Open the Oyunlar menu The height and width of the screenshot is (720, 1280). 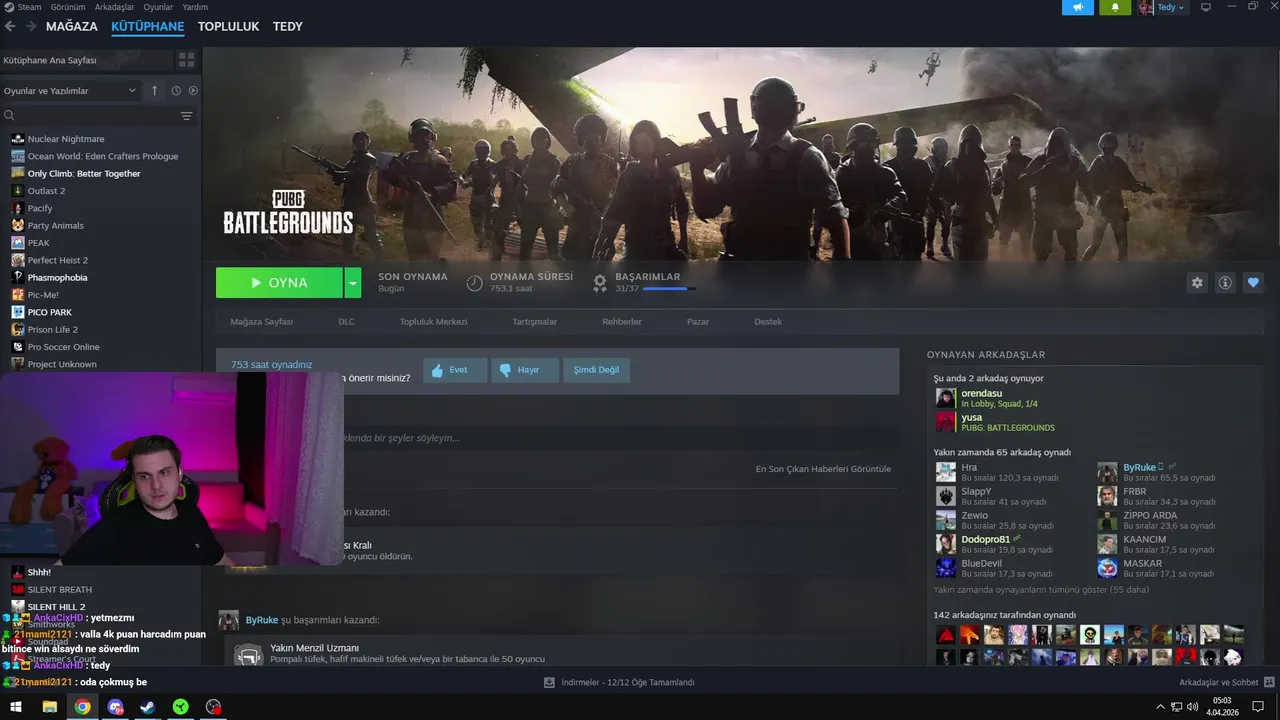tap(158, 7)
